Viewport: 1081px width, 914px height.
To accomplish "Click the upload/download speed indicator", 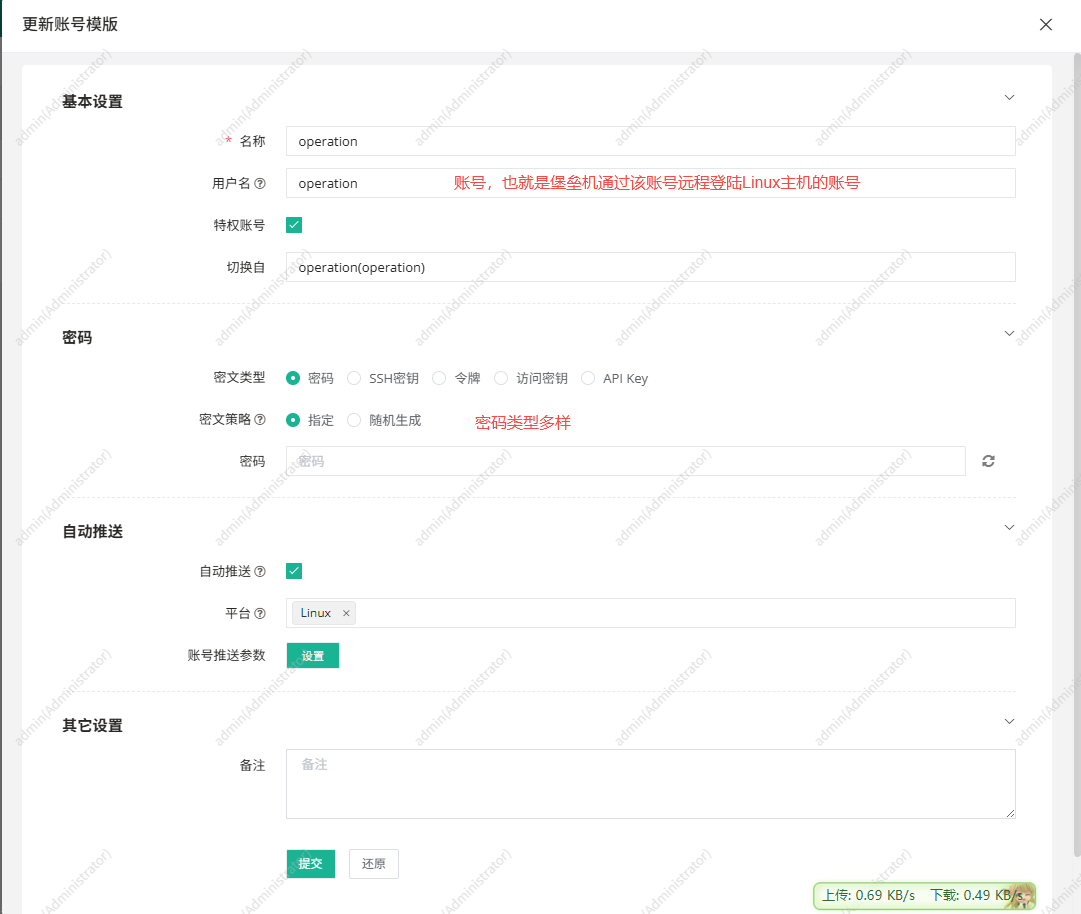I will [920, 896].
